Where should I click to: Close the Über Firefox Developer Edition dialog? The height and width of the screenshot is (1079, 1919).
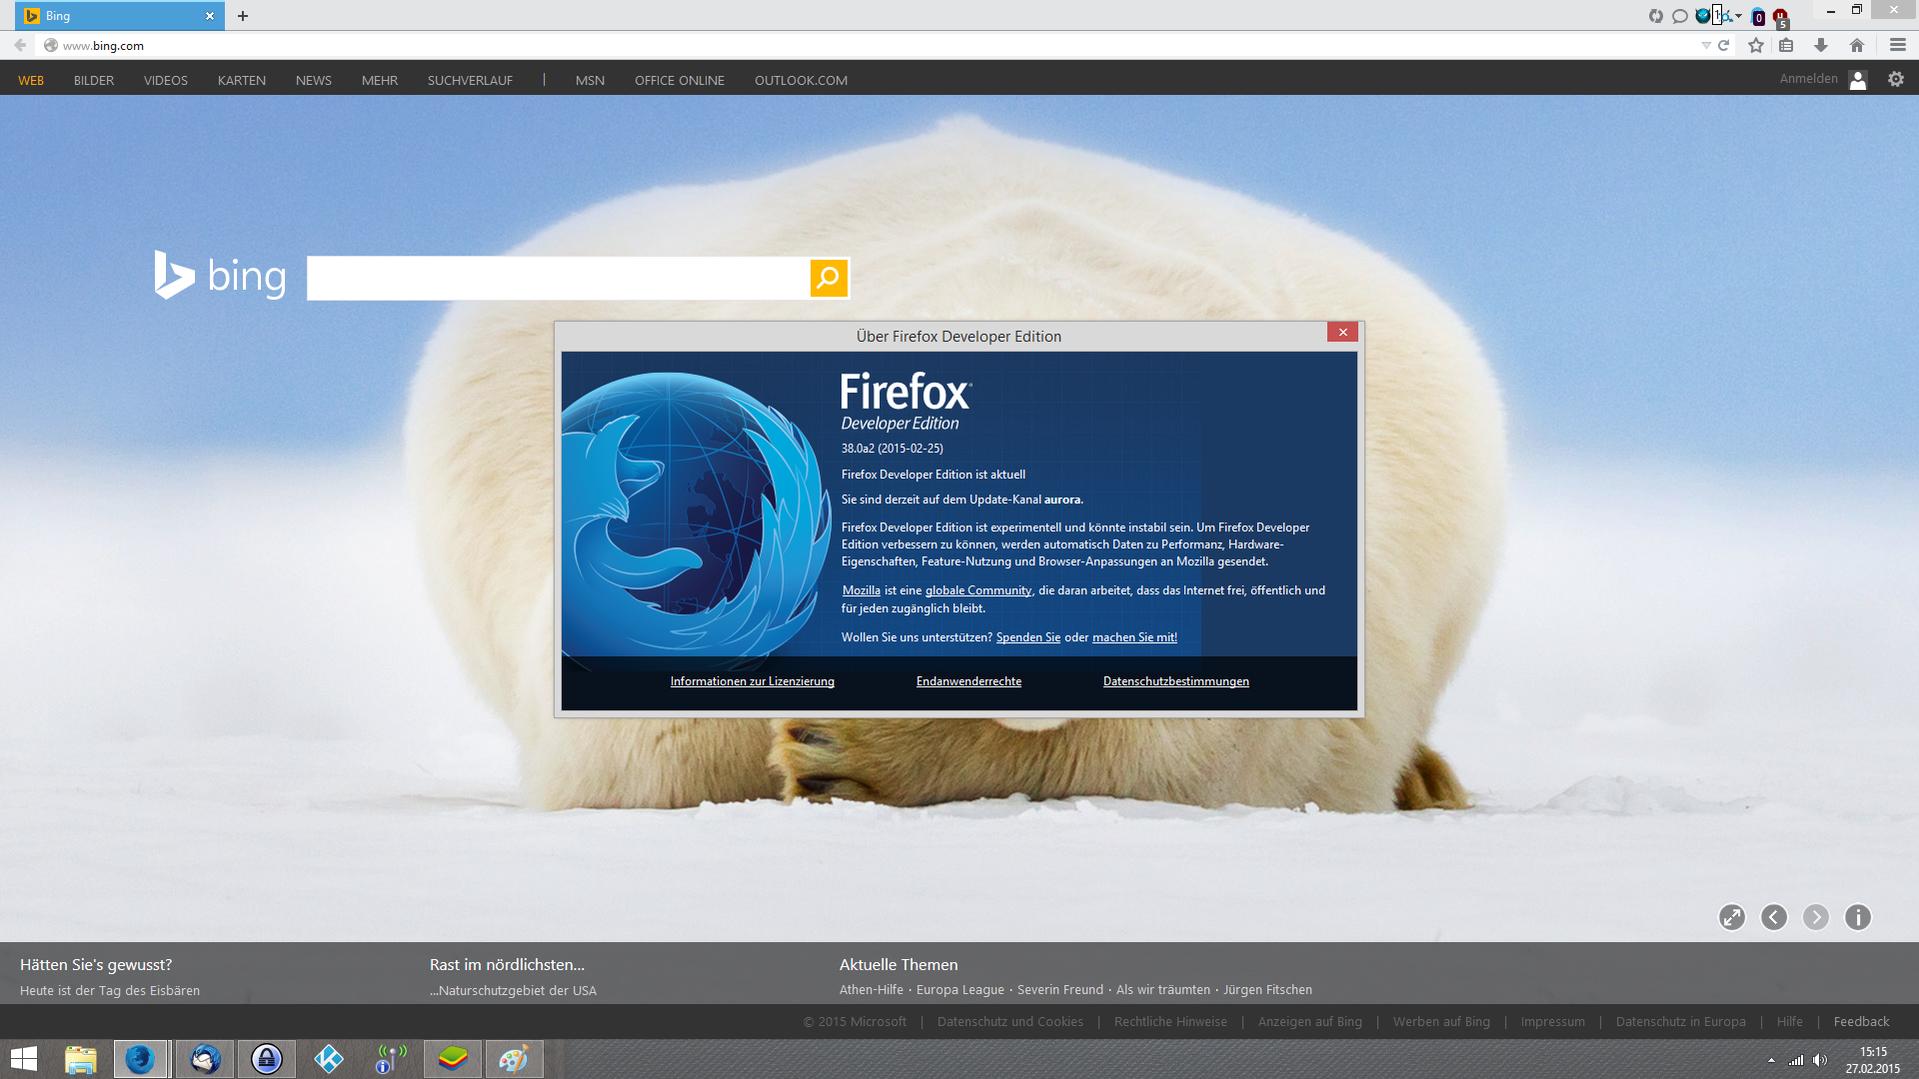[x=1342, y=332]
